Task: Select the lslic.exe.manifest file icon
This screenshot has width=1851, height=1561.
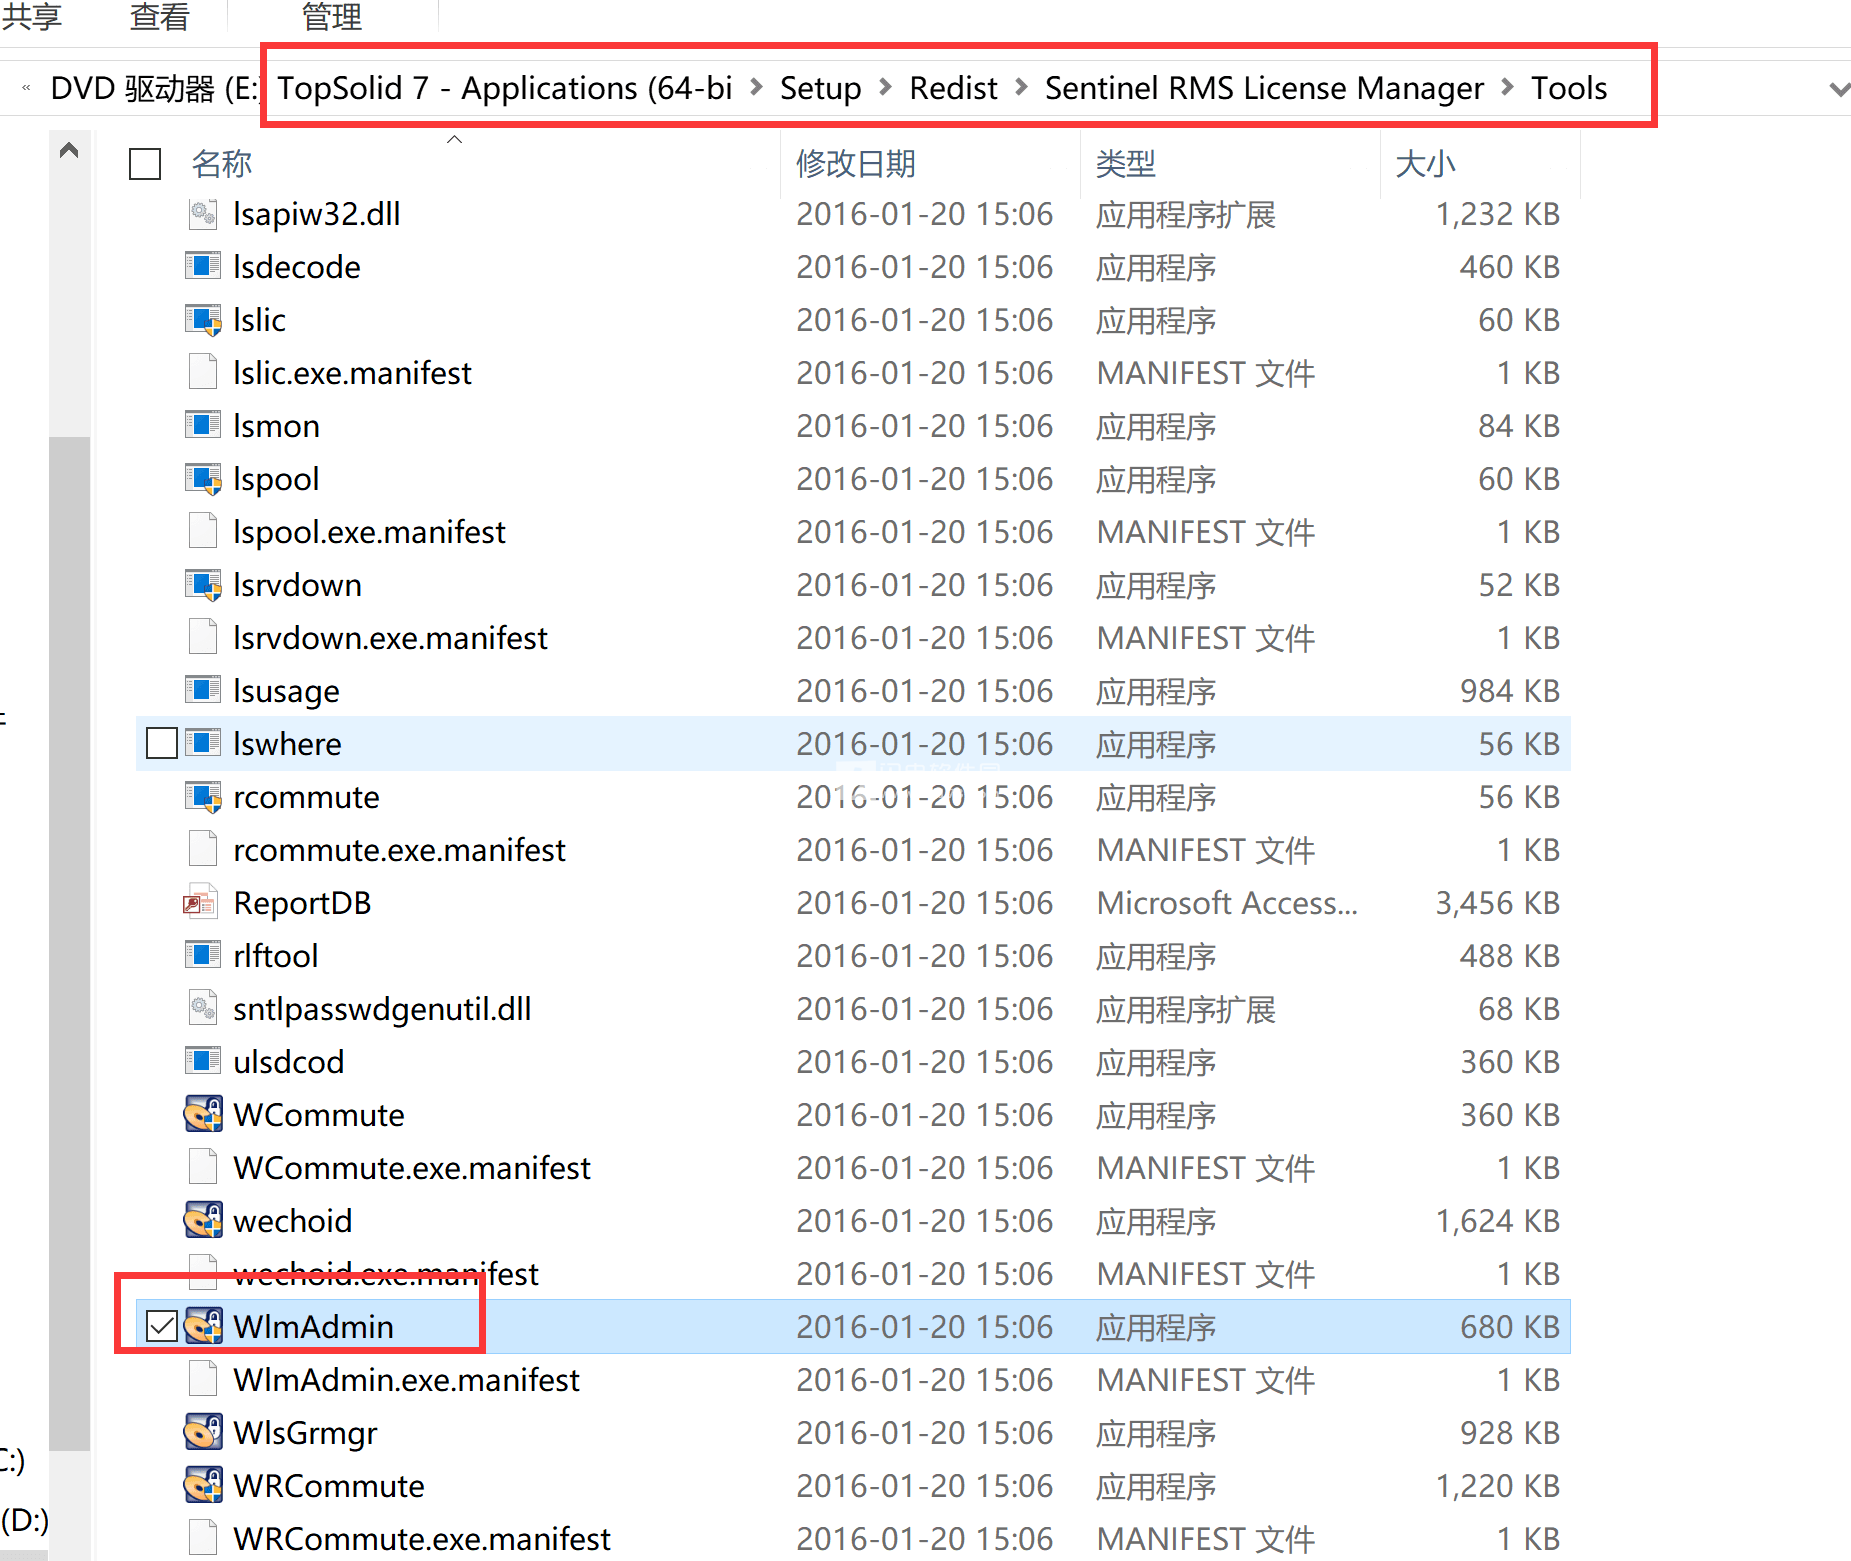Action: [203, 372]
